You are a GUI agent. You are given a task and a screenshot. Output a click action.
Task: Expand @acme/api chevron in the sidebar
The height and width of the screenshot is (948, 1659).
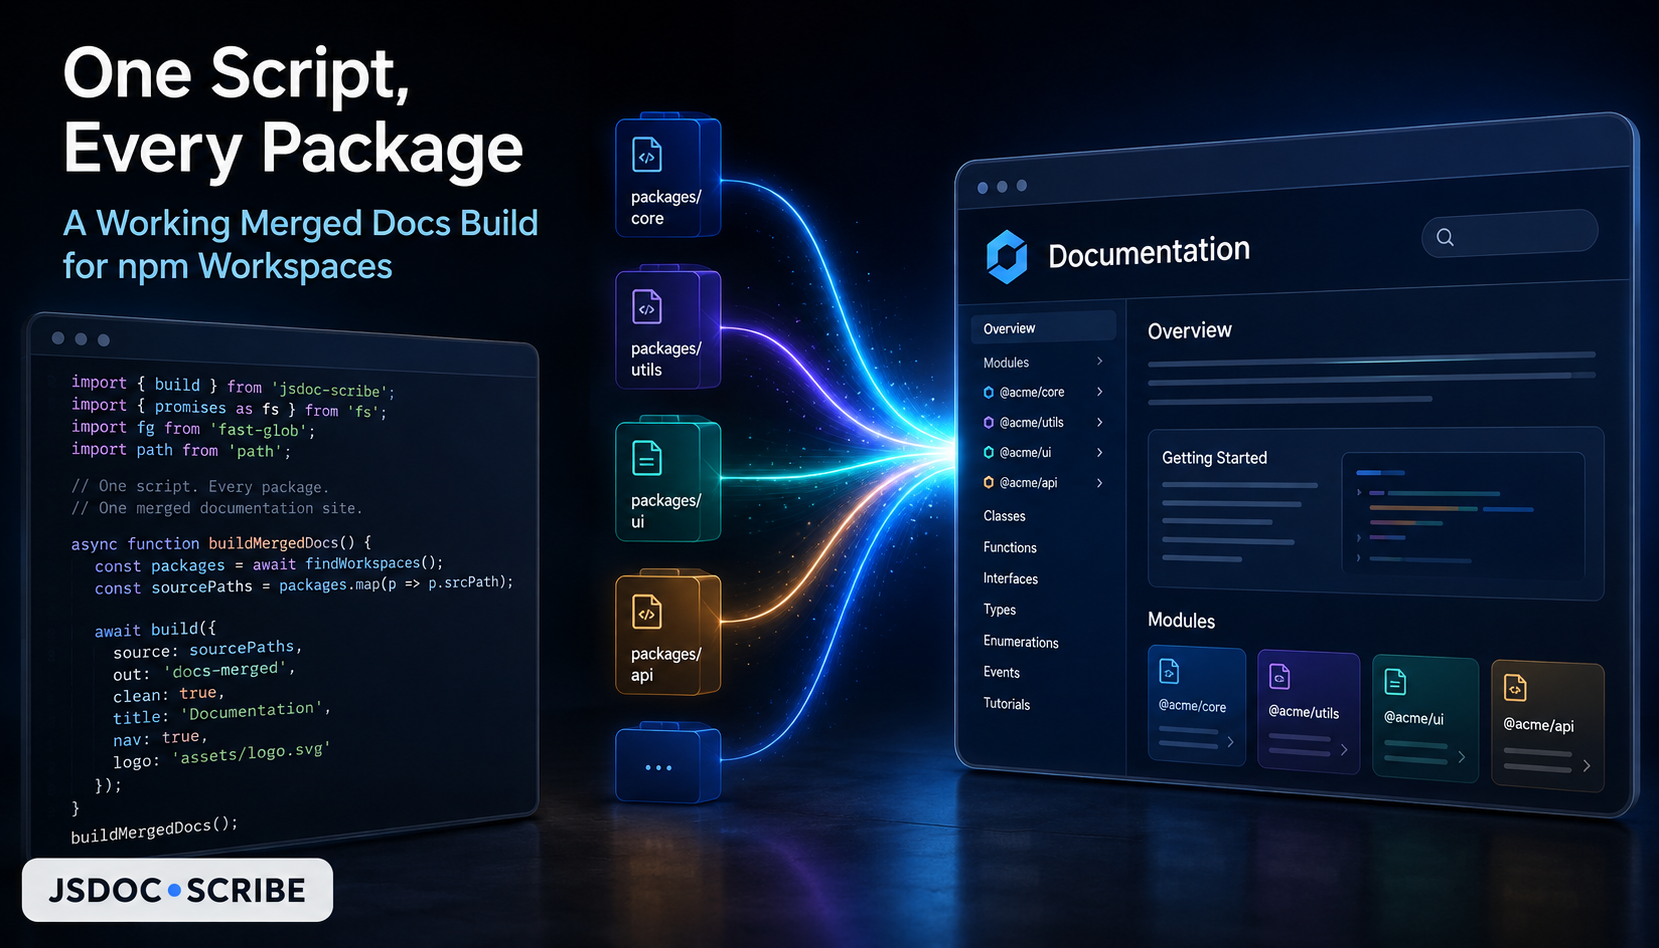(1100, 483)
